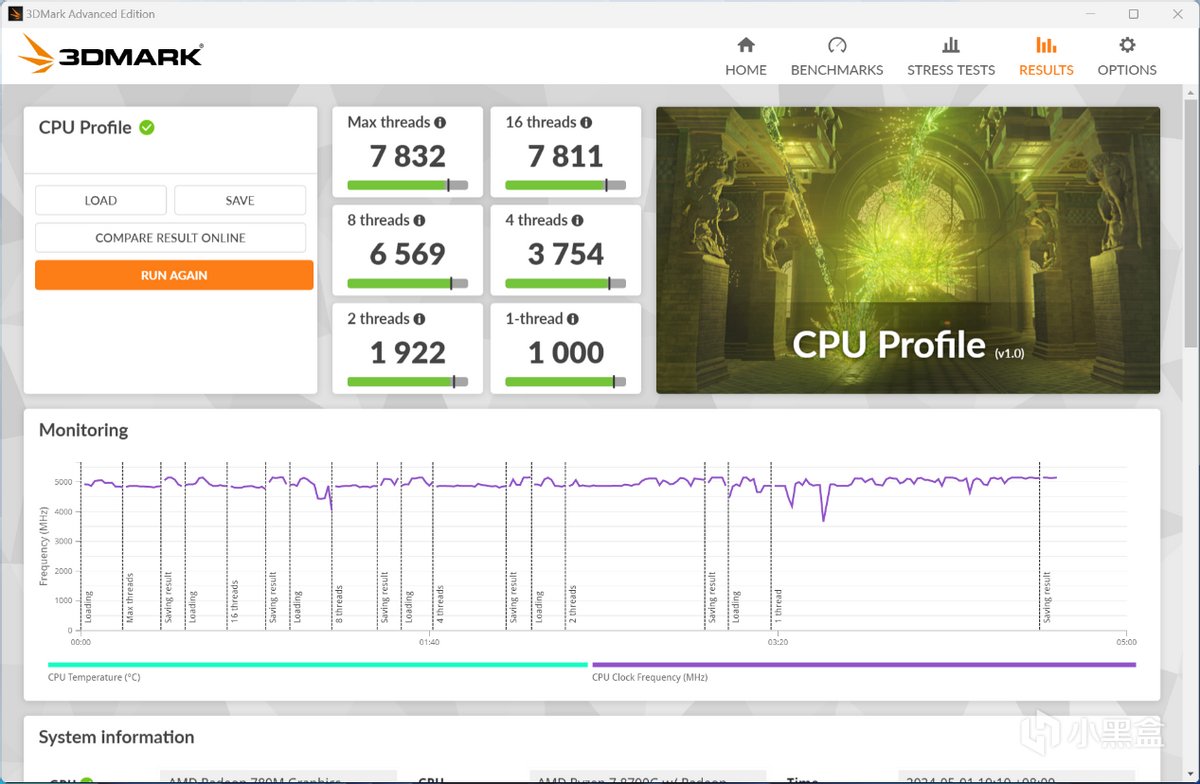Close the 3DMark window

[1177, 14]
